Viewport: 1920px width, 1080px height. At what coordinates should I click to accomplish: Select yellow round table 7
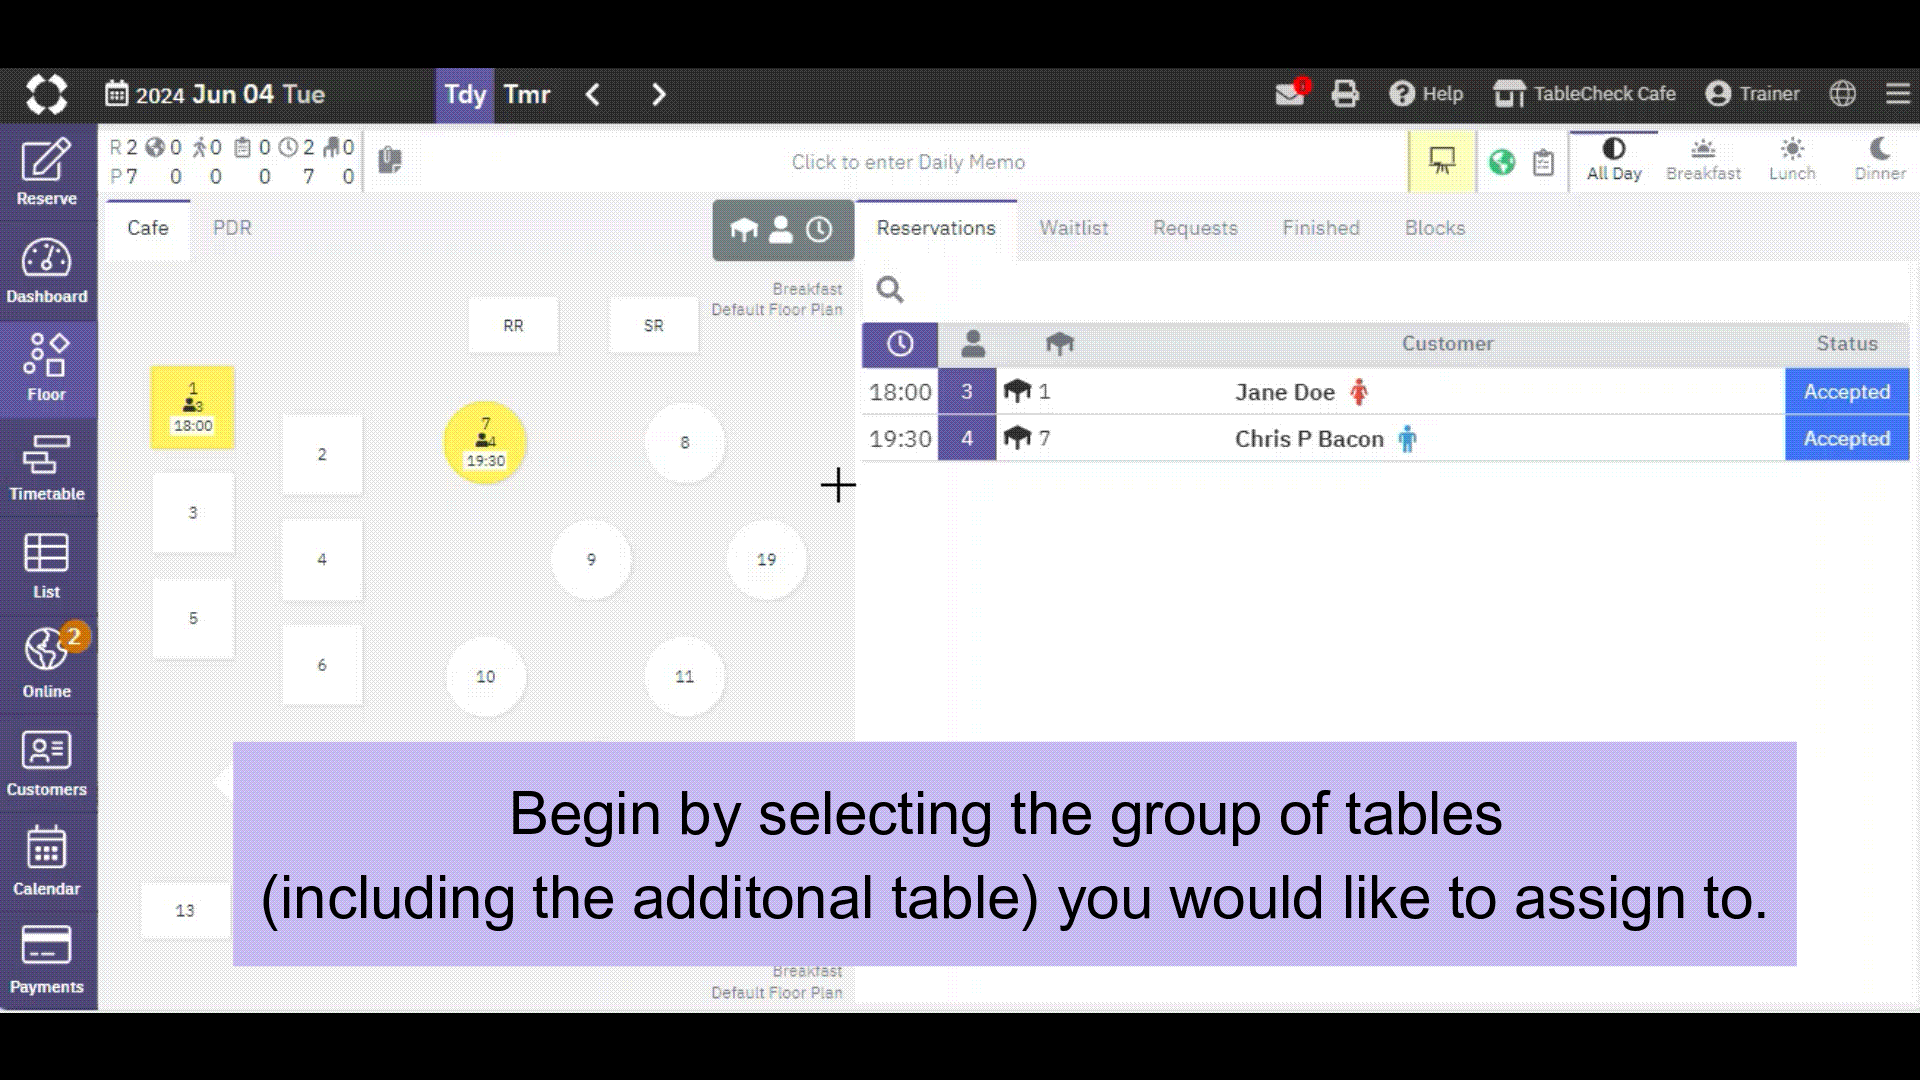click(x=485, y=442)
